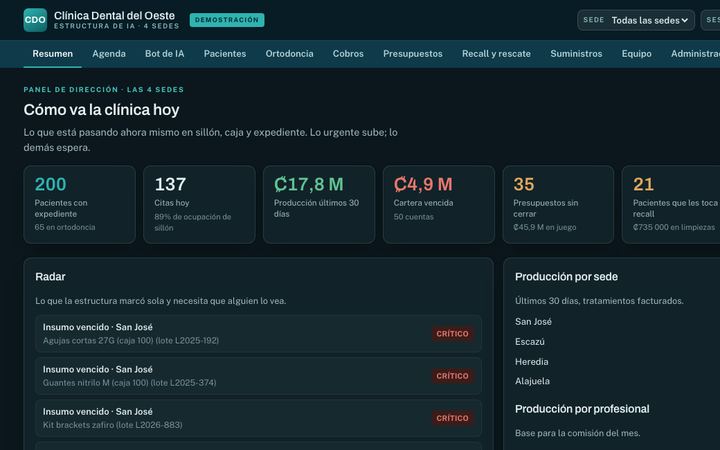The width and height of the screenshot is (720, 450).
Task: Click the Crítico badge on Kit brackets row
Action: point(452,418)
